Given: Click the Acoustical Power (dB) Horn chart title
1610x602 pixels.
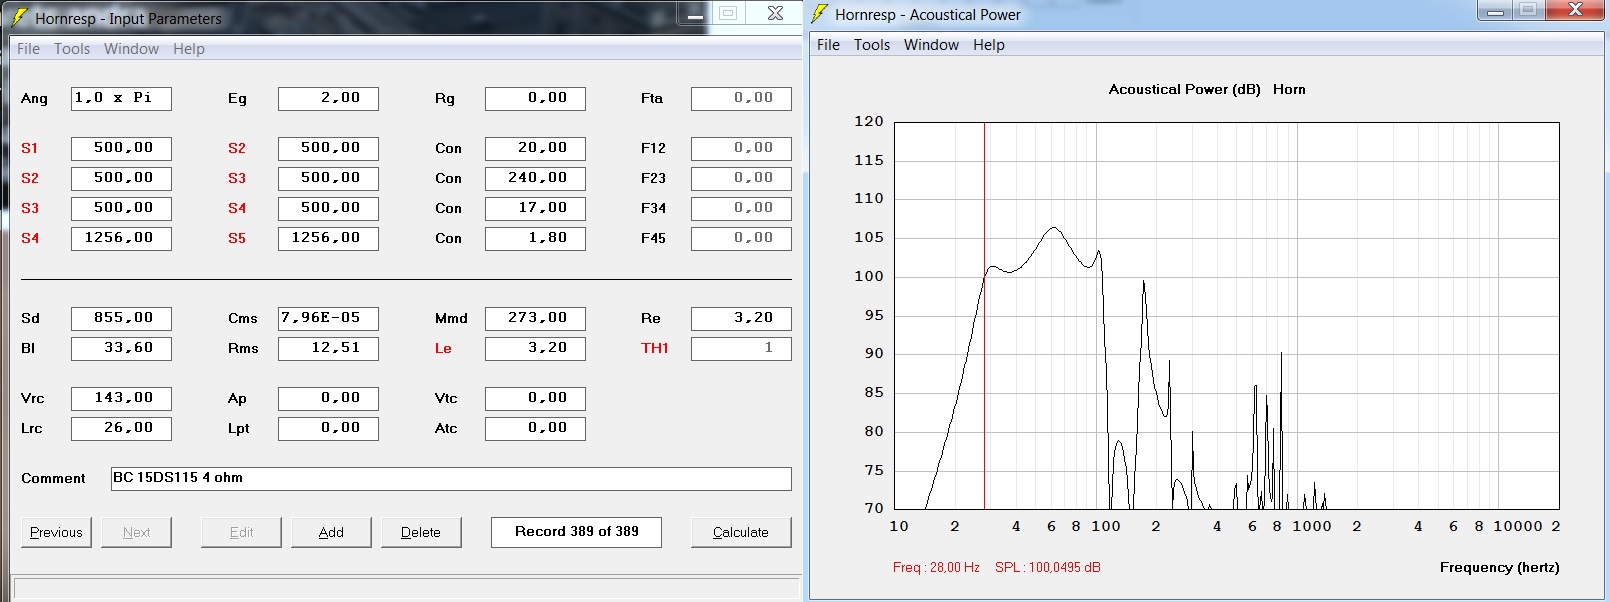Looking at the screenshot, I should (x=1207, y=89).
